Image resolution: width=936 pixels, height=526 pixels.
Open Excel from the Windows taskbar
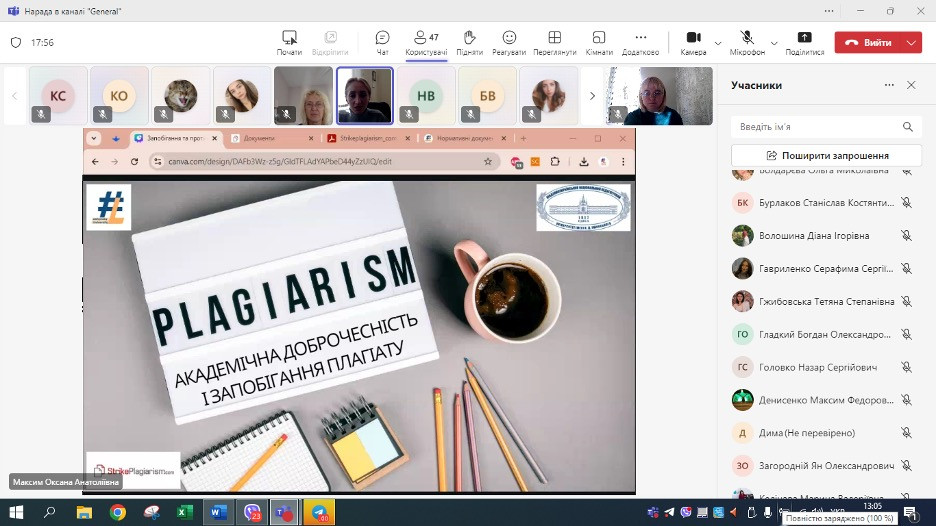pos(184,512)
